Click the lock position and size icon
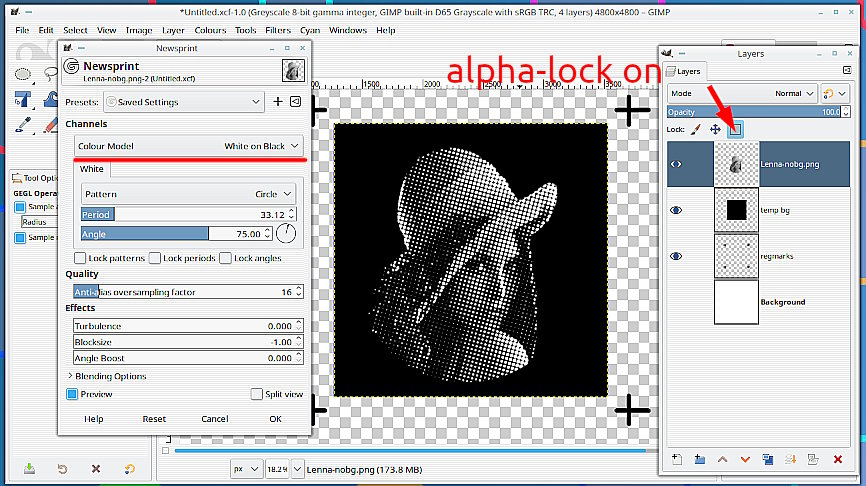The height and width of the screenshot is (486, 866). point(715,129)
